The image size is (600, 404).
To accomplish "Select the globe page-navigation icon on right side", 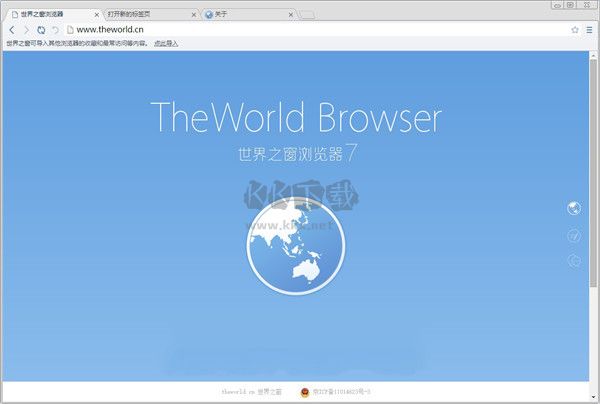I will coord(574,208).
